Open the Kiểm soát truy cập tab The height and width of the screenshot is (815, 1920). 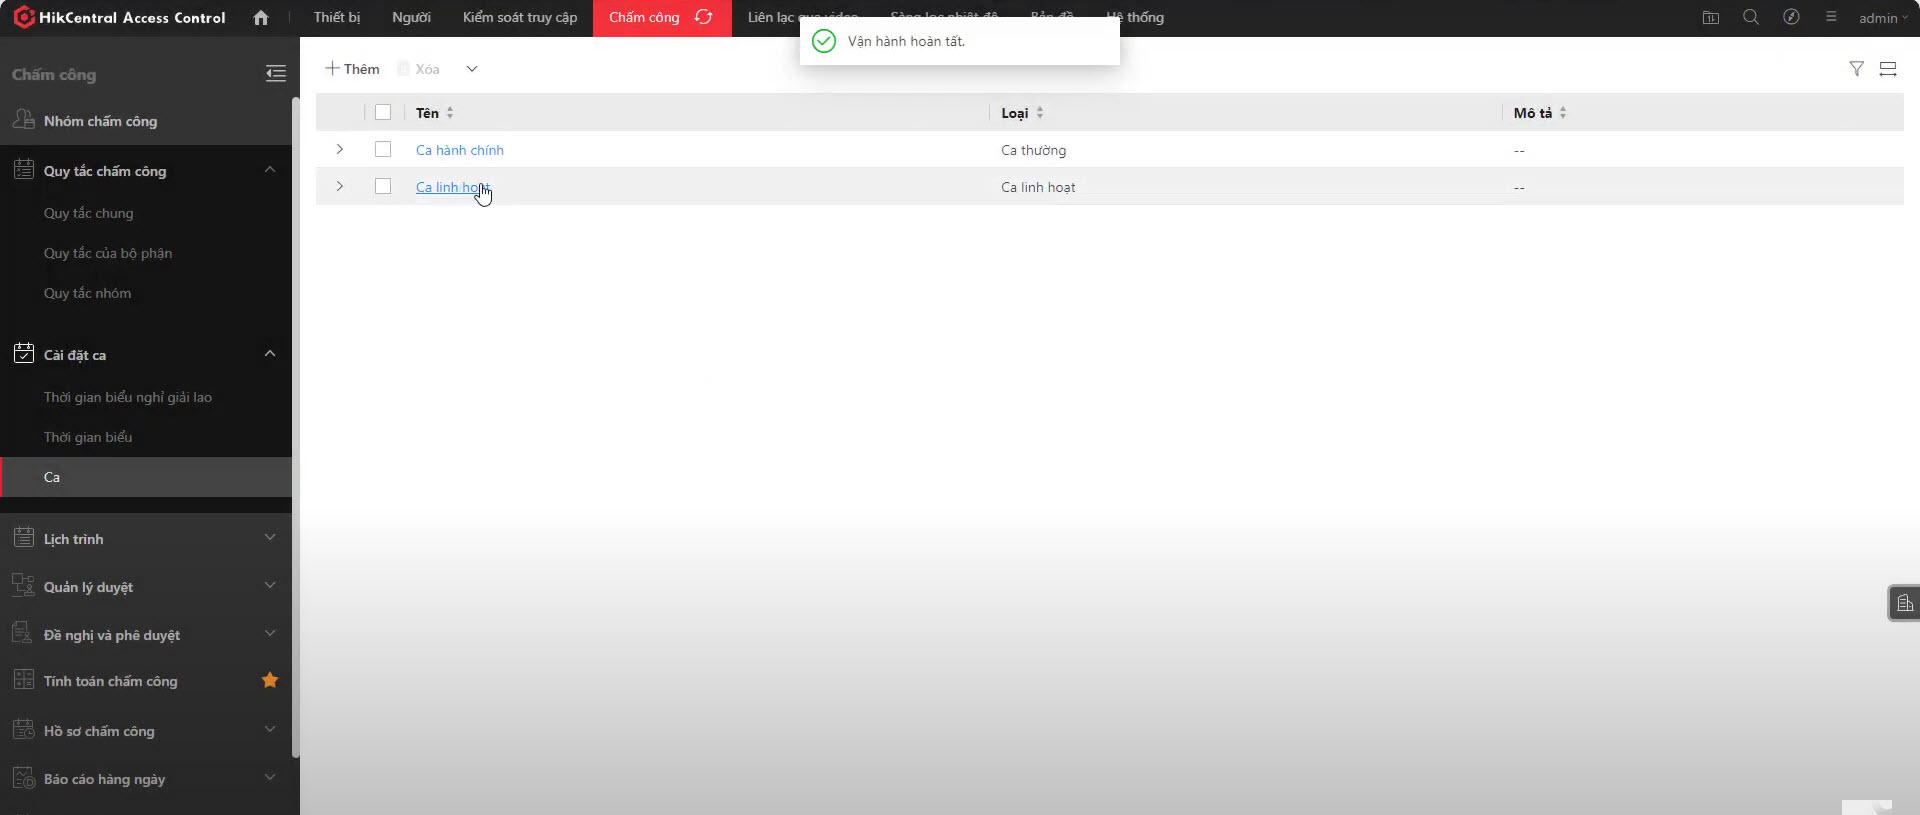tap(520, 18)
